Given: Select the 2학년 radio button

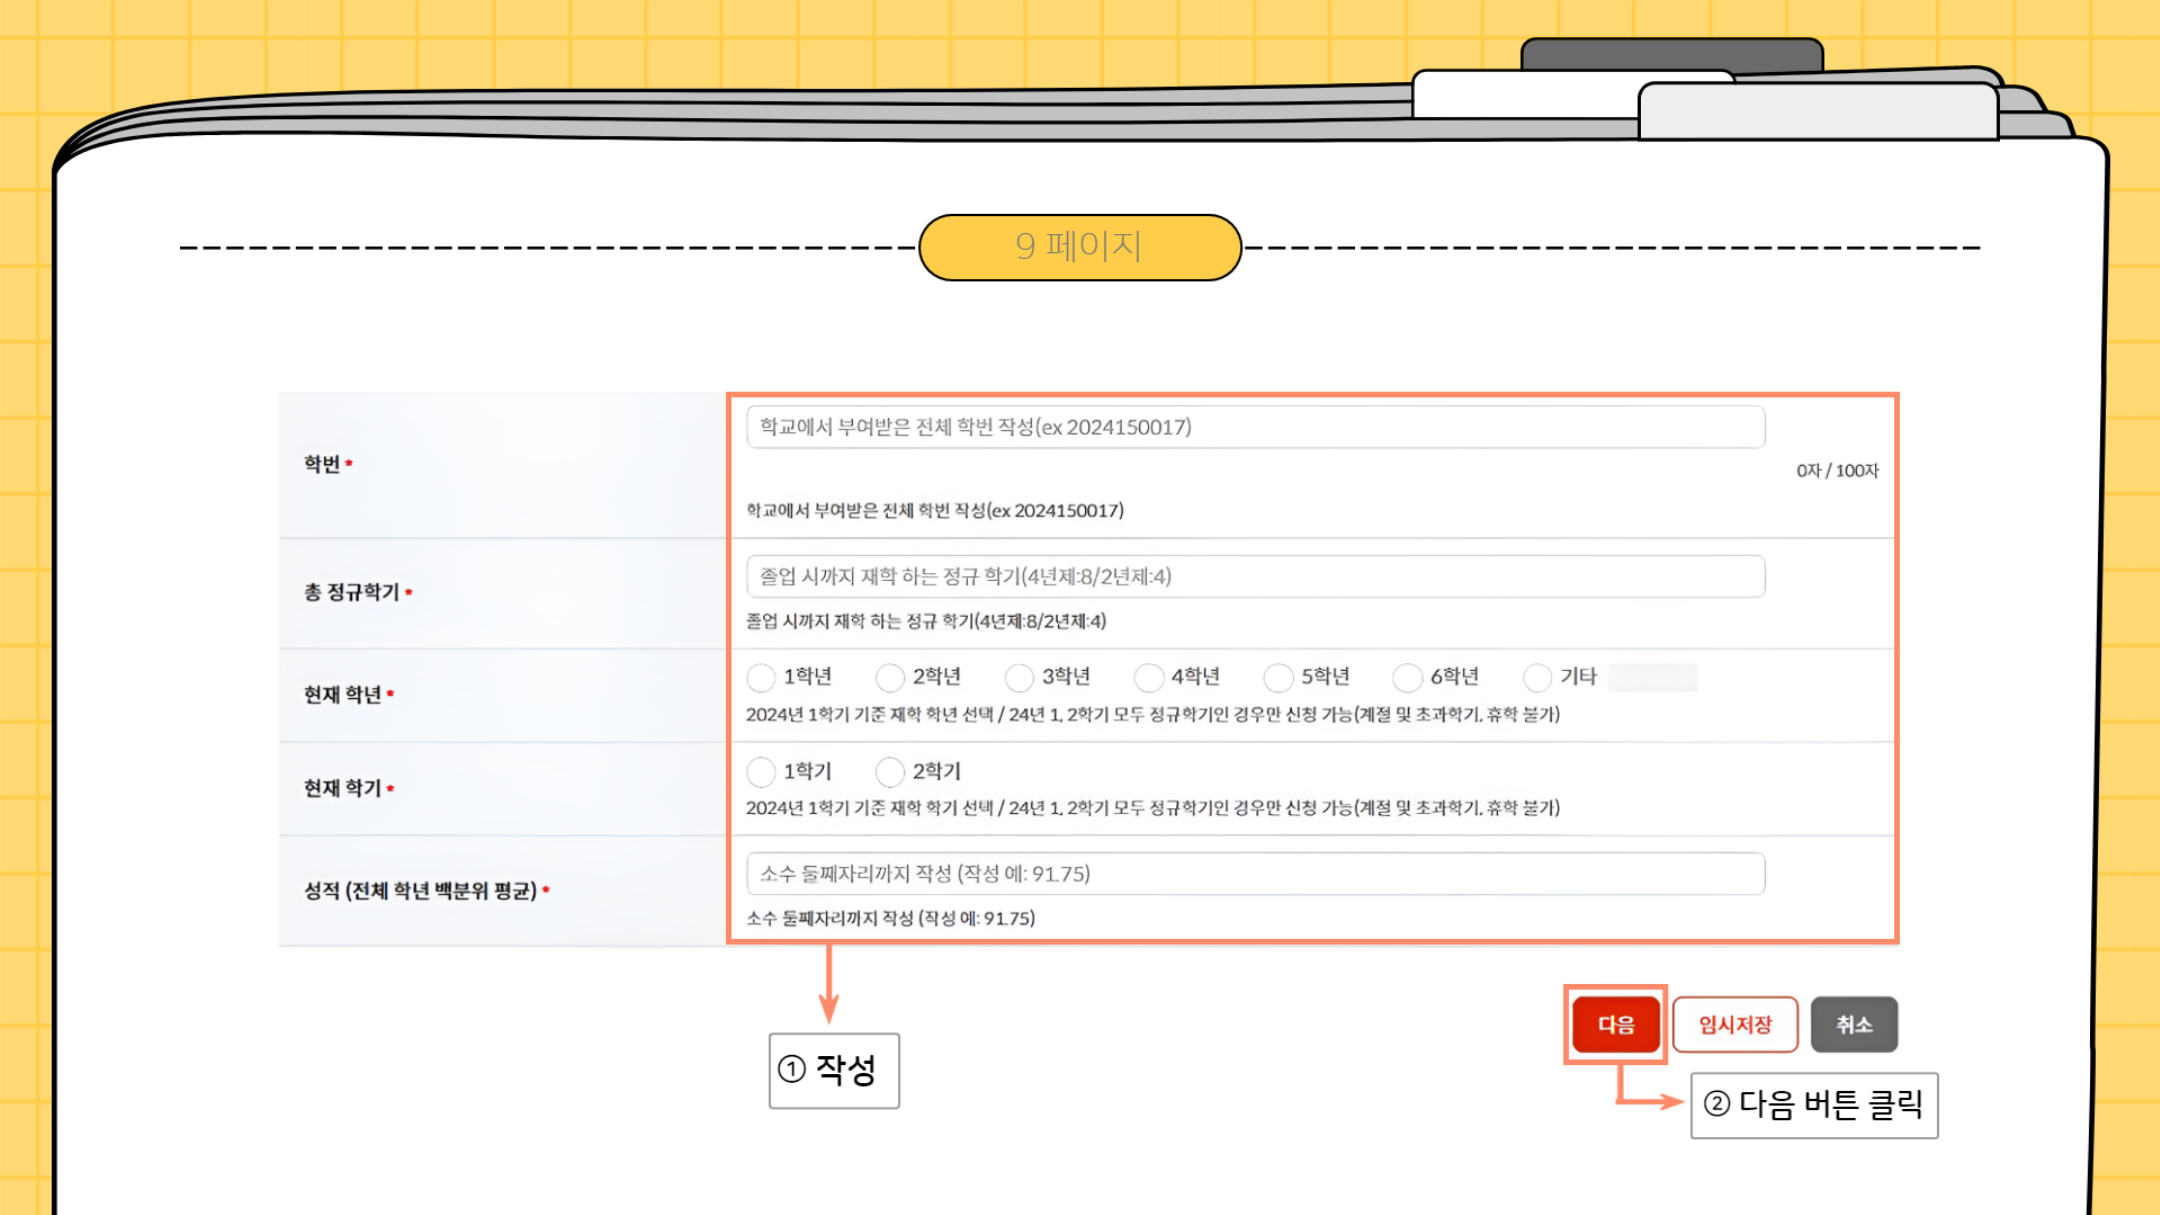Looking at the screenshot, I should (x=890, y=678).
